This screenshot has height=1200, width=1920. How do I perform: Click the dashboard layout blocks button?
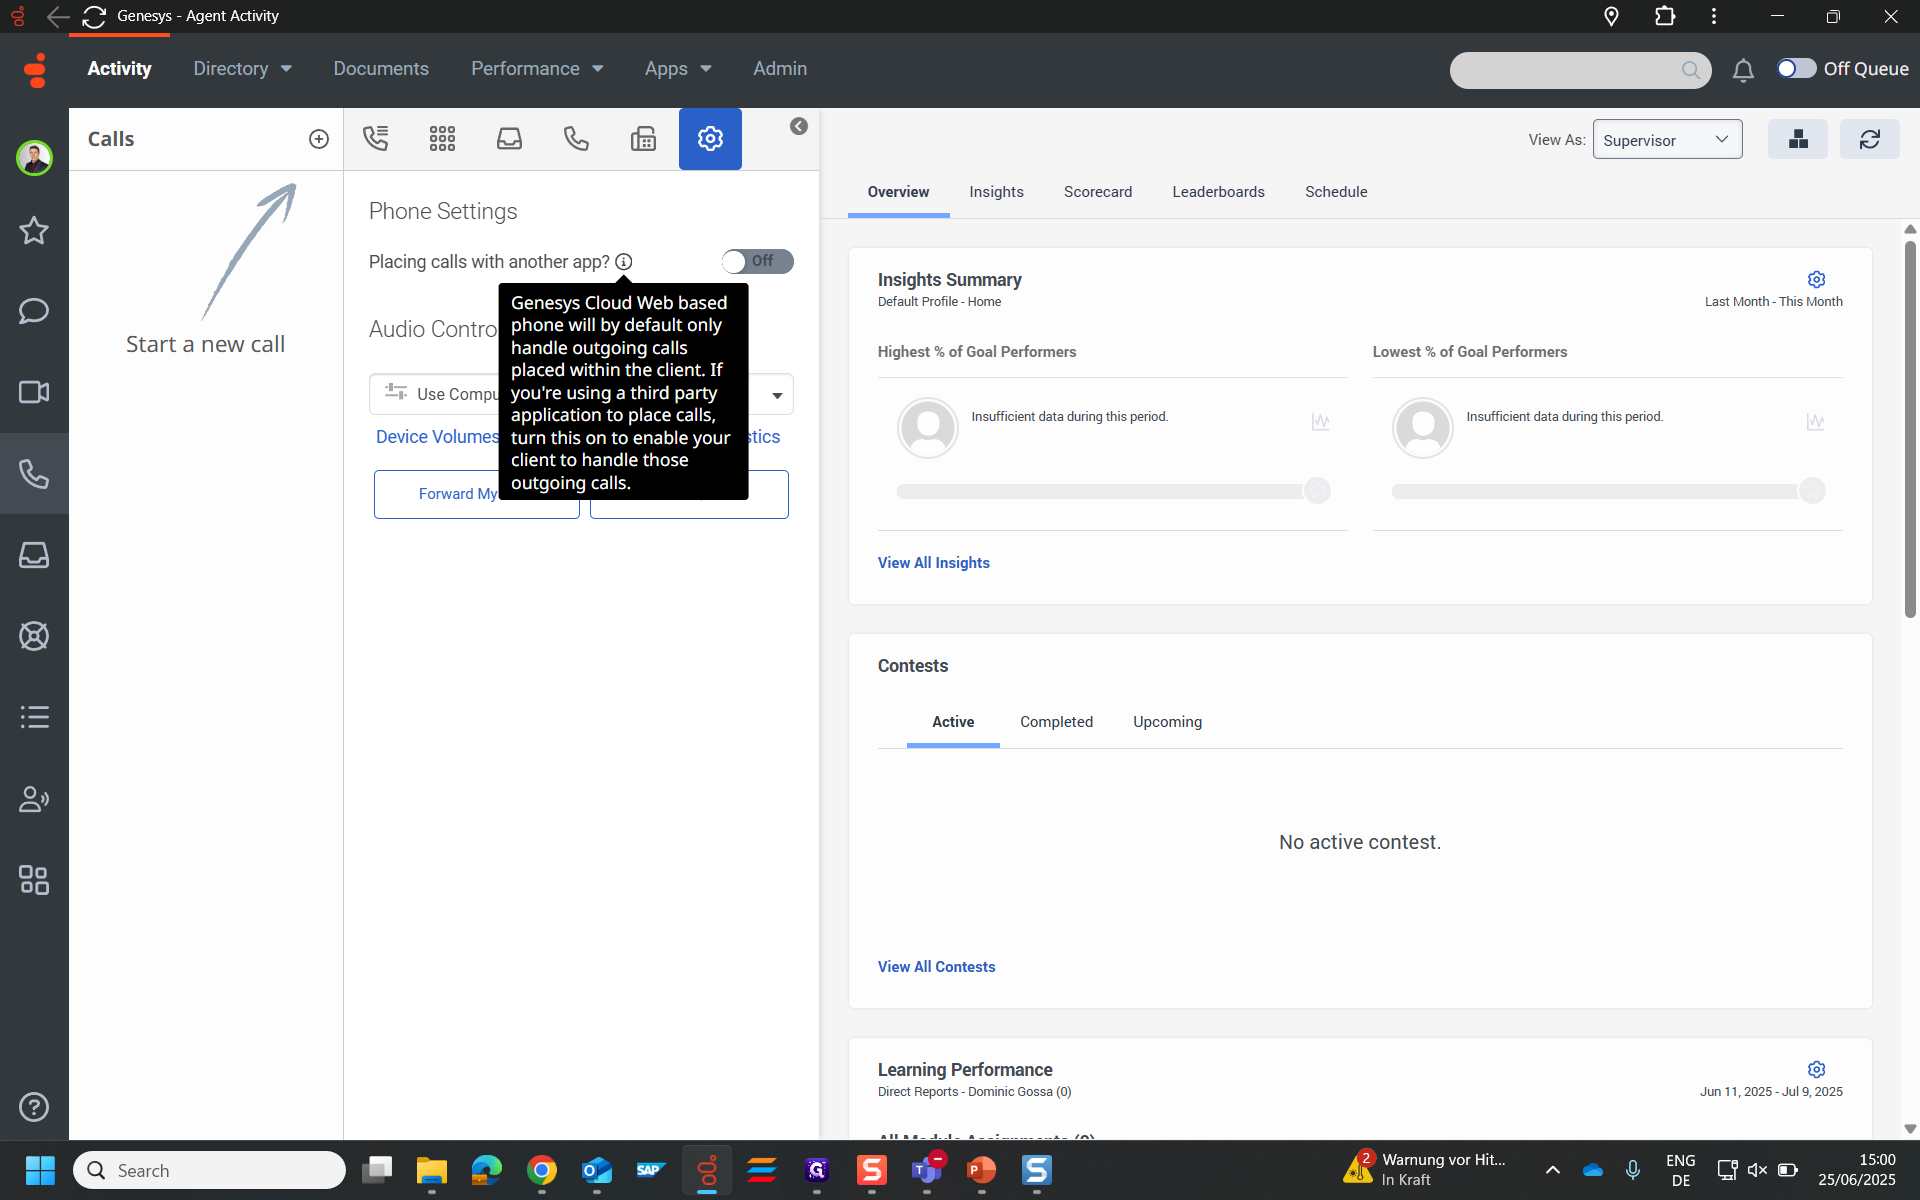pos(1798,139)
